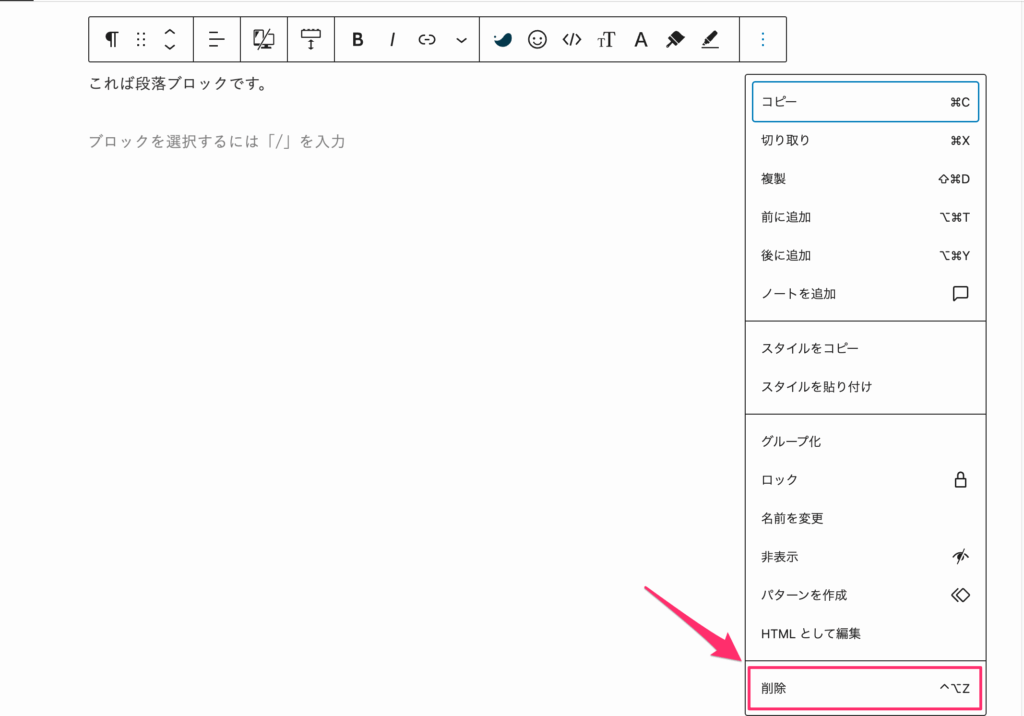Screen dimensions: 1024x716
Task: Select the block drag handle icon
Action: click(140, 39)
